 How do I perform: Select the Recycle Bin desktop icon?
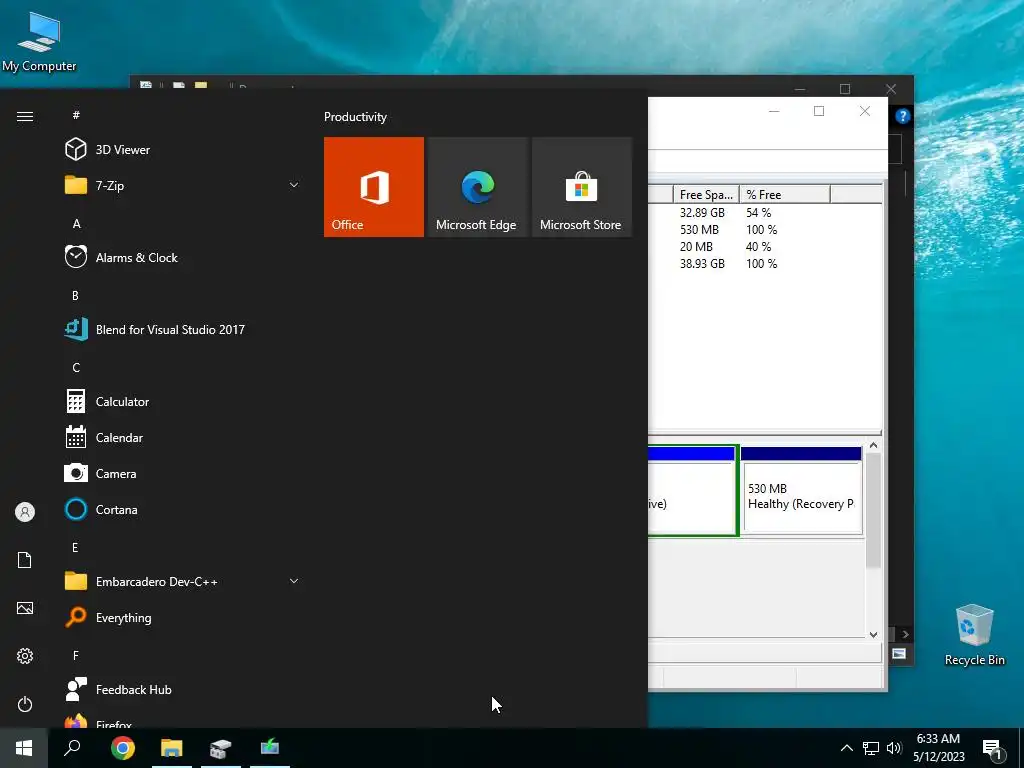(x=974, y=635)
